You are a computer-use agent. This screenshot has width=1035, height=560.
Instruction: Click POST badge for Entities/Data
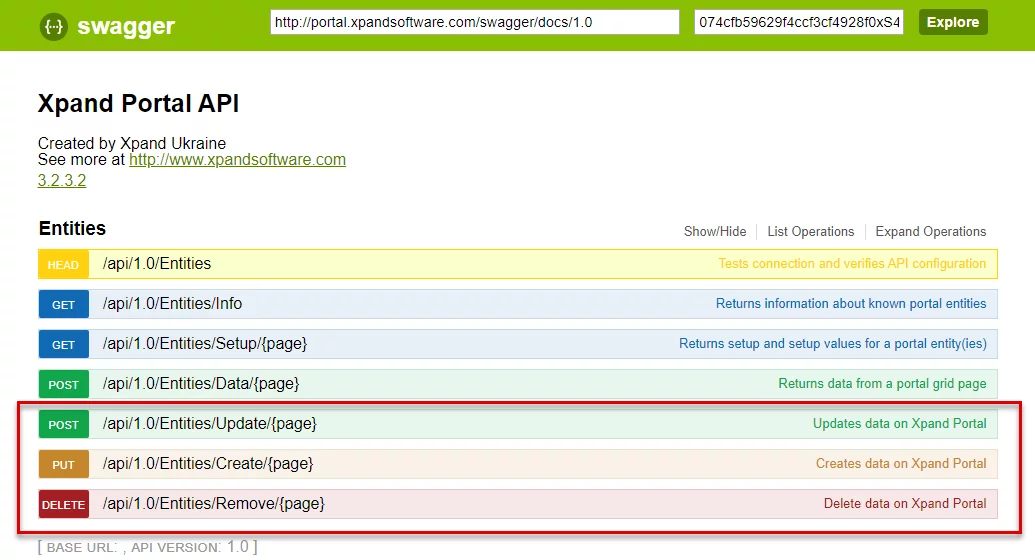63,385
